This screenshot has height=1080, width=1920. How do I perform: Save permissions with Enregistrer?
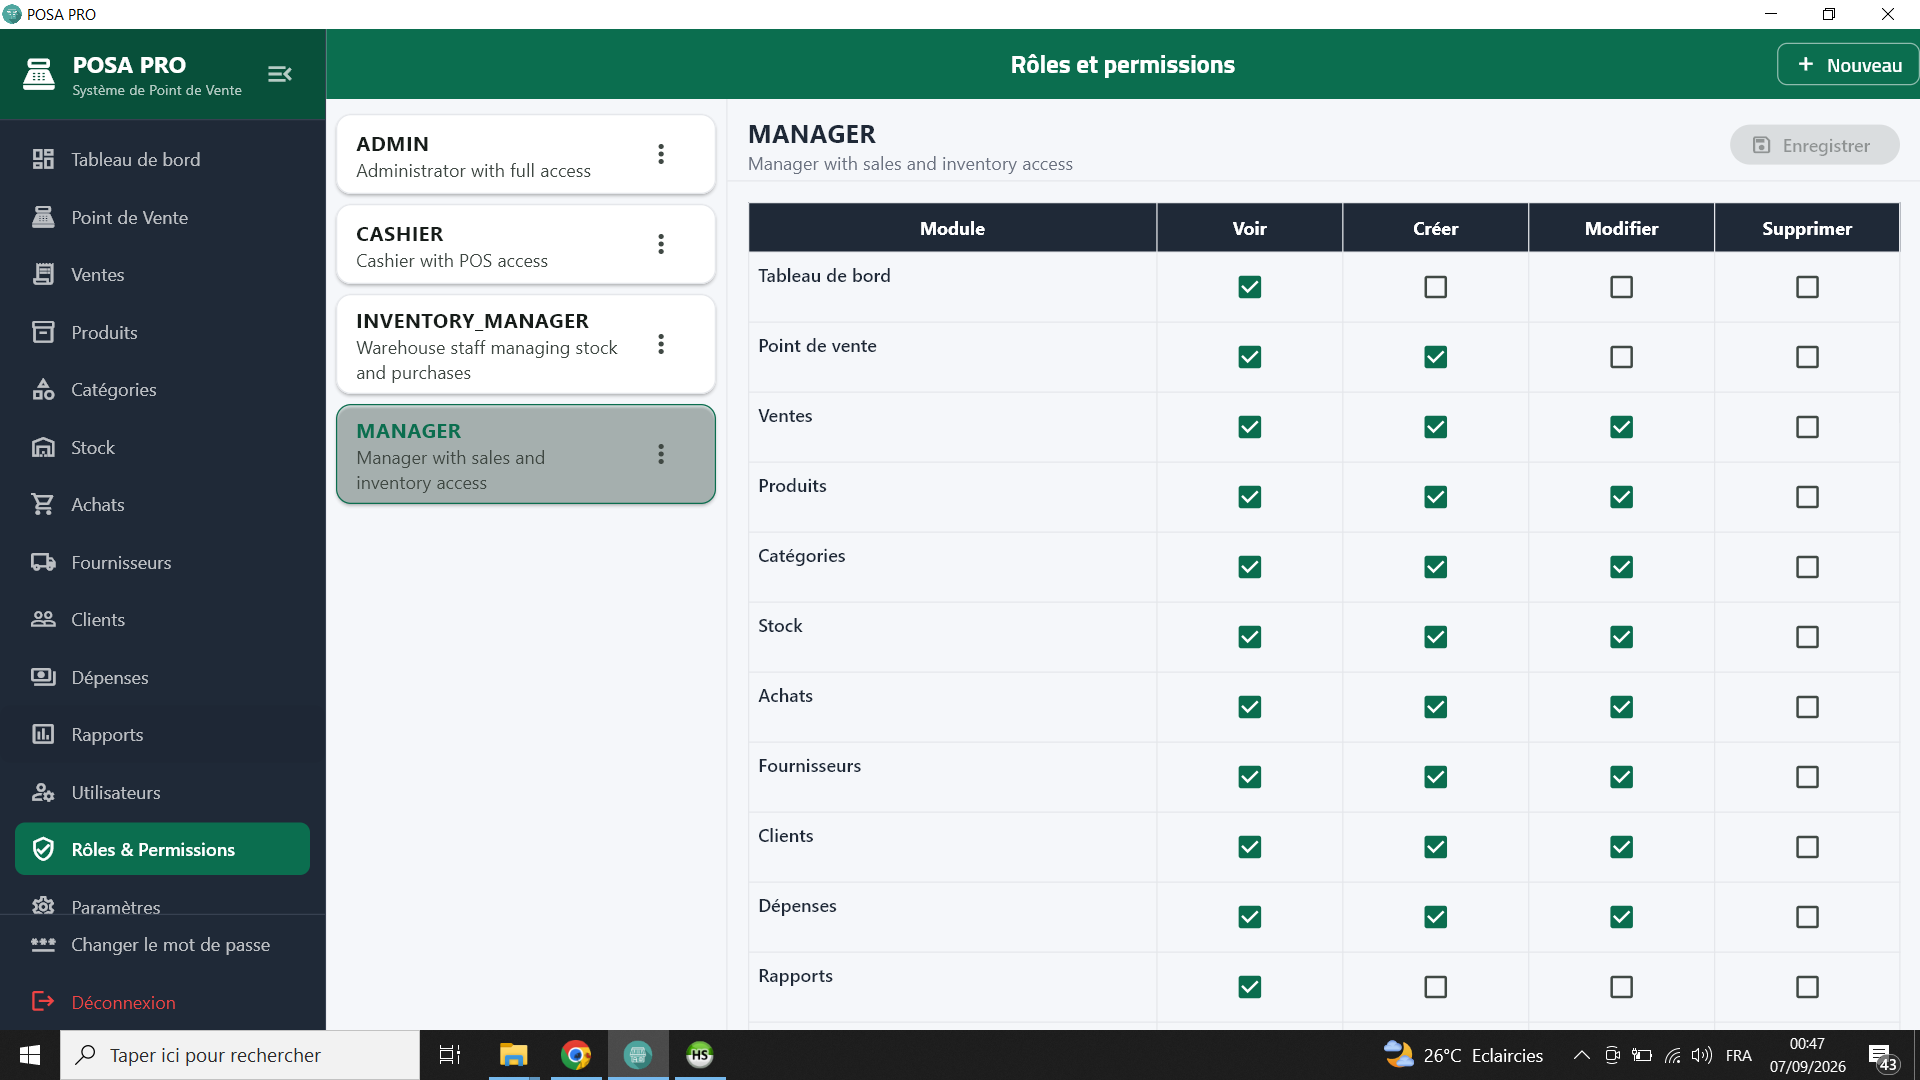(1814, 145)
